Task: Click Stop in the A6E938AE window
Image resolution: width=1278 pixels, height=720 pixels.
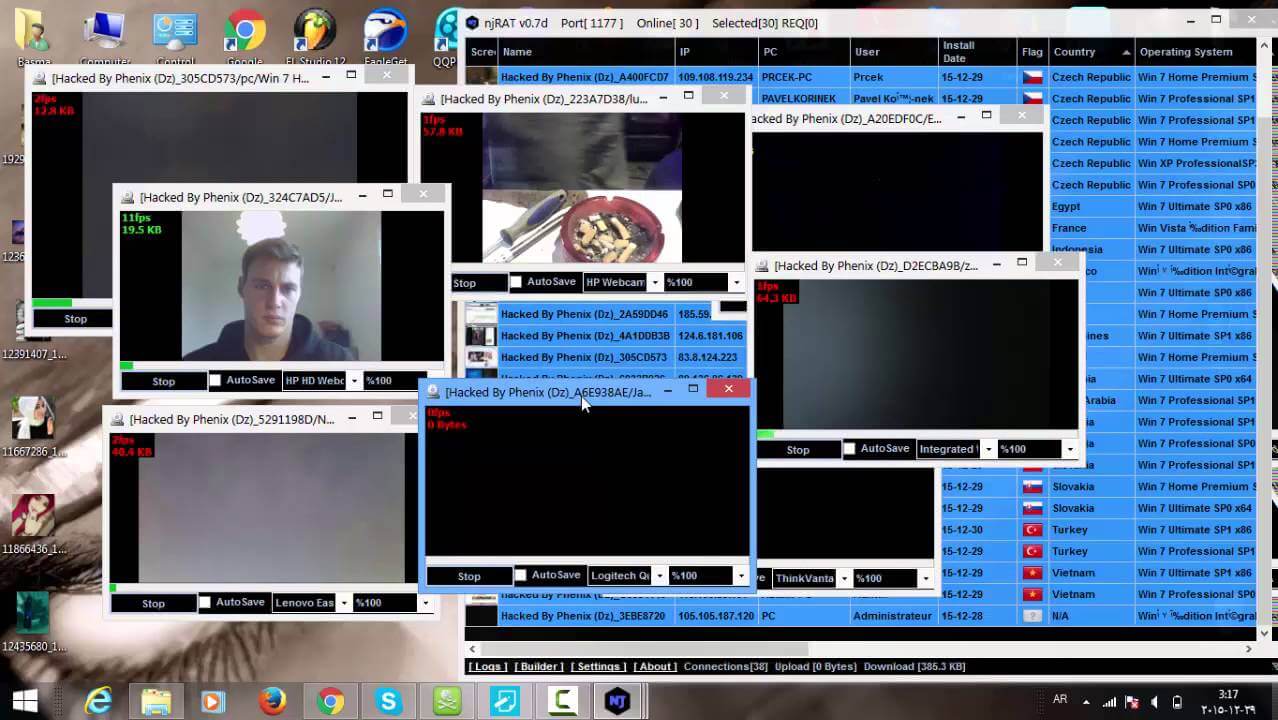Action: 468,576
